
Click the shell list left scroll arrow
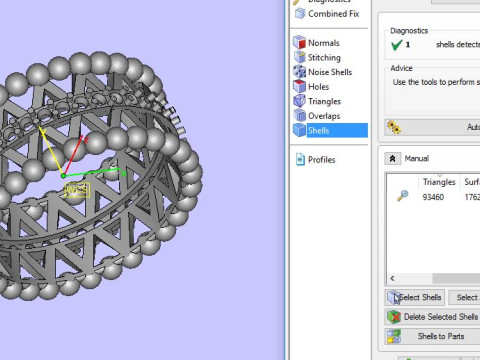tap(392, 278)
